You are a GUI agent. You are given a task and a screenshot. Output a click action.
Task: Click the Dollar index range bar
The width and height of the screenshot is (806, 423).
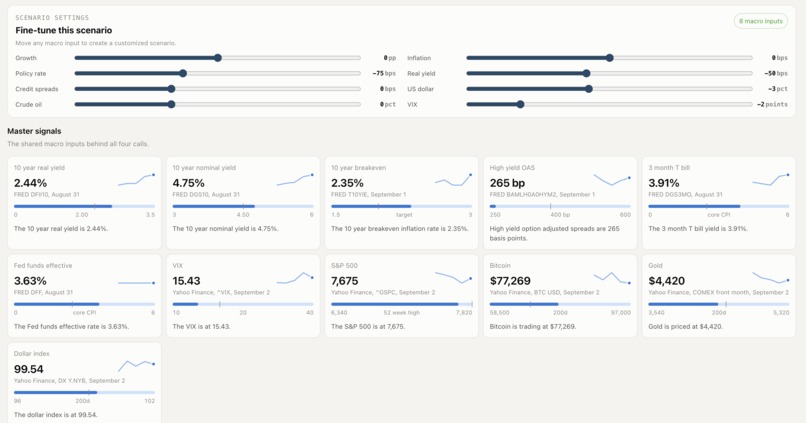click(x=84, y=393)
